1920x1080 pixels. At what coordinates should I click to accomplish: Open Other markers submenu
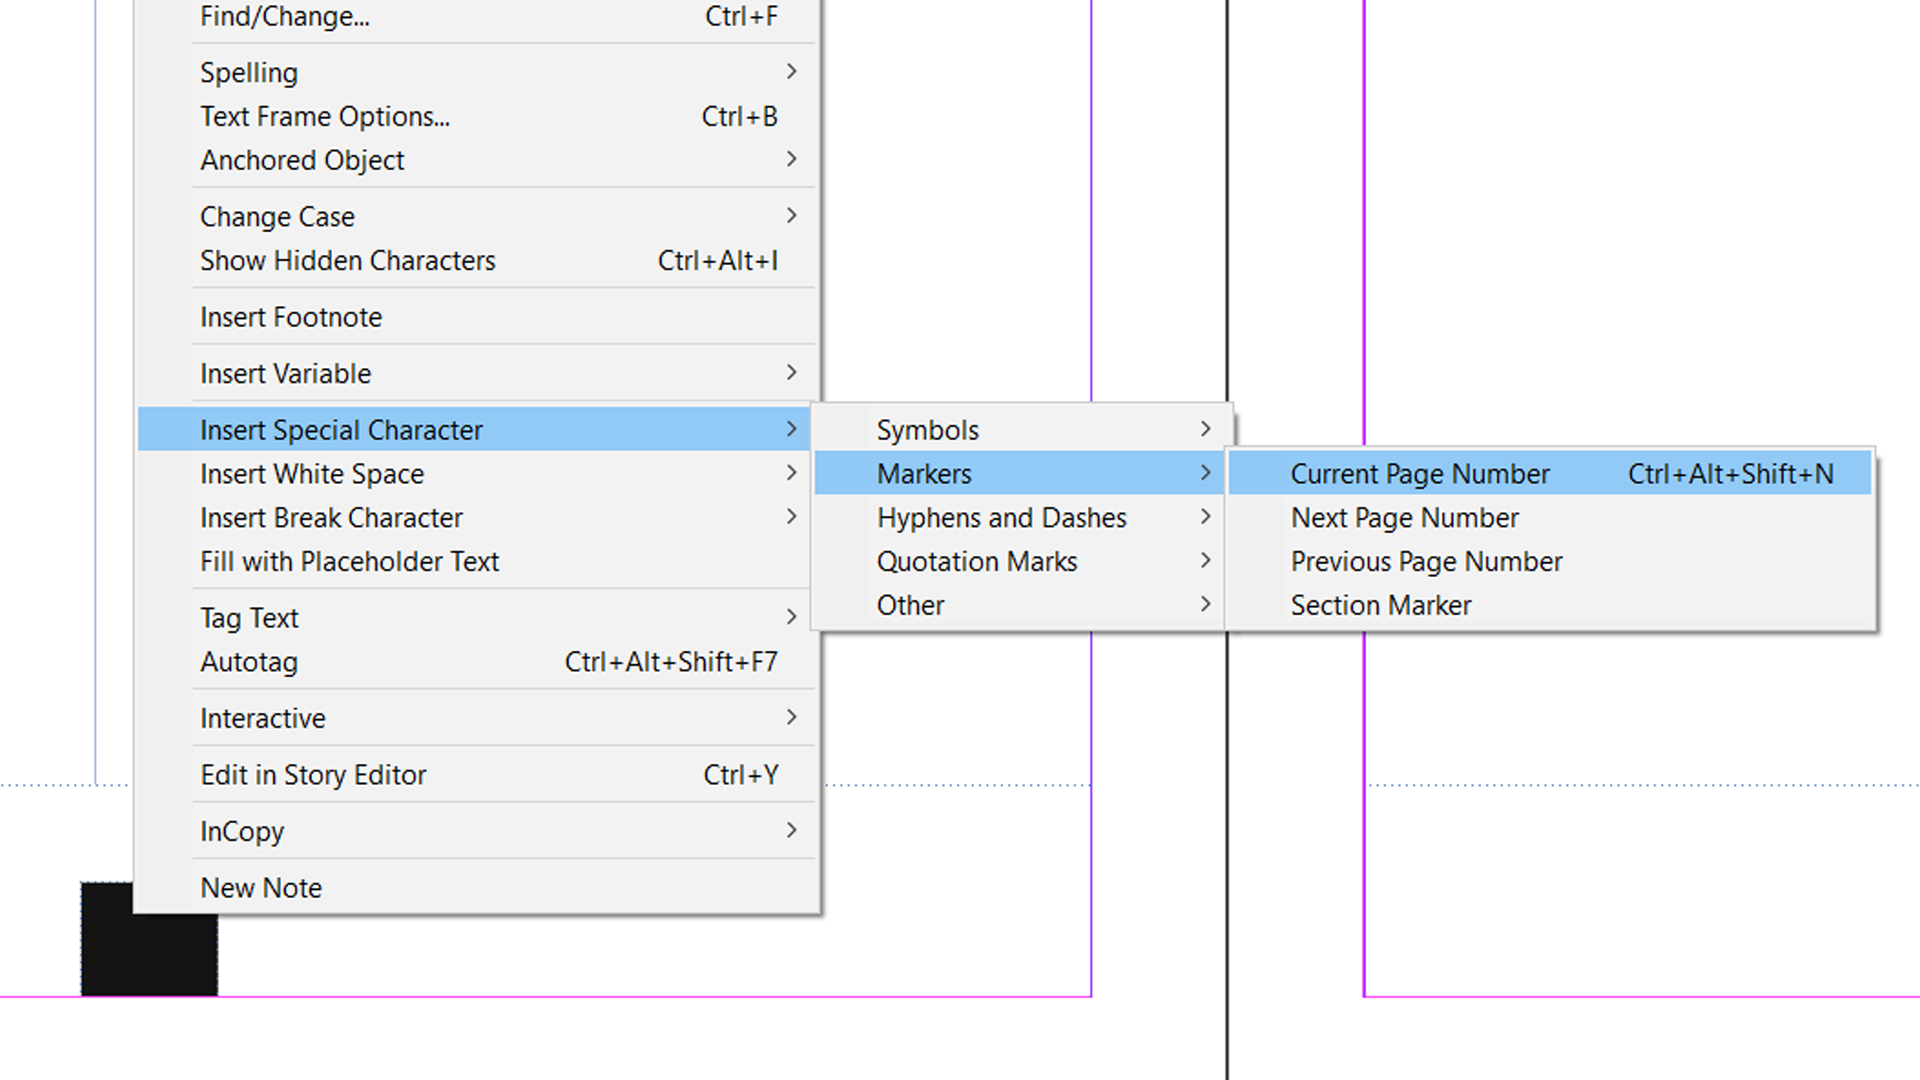click(x=911, y=604)
